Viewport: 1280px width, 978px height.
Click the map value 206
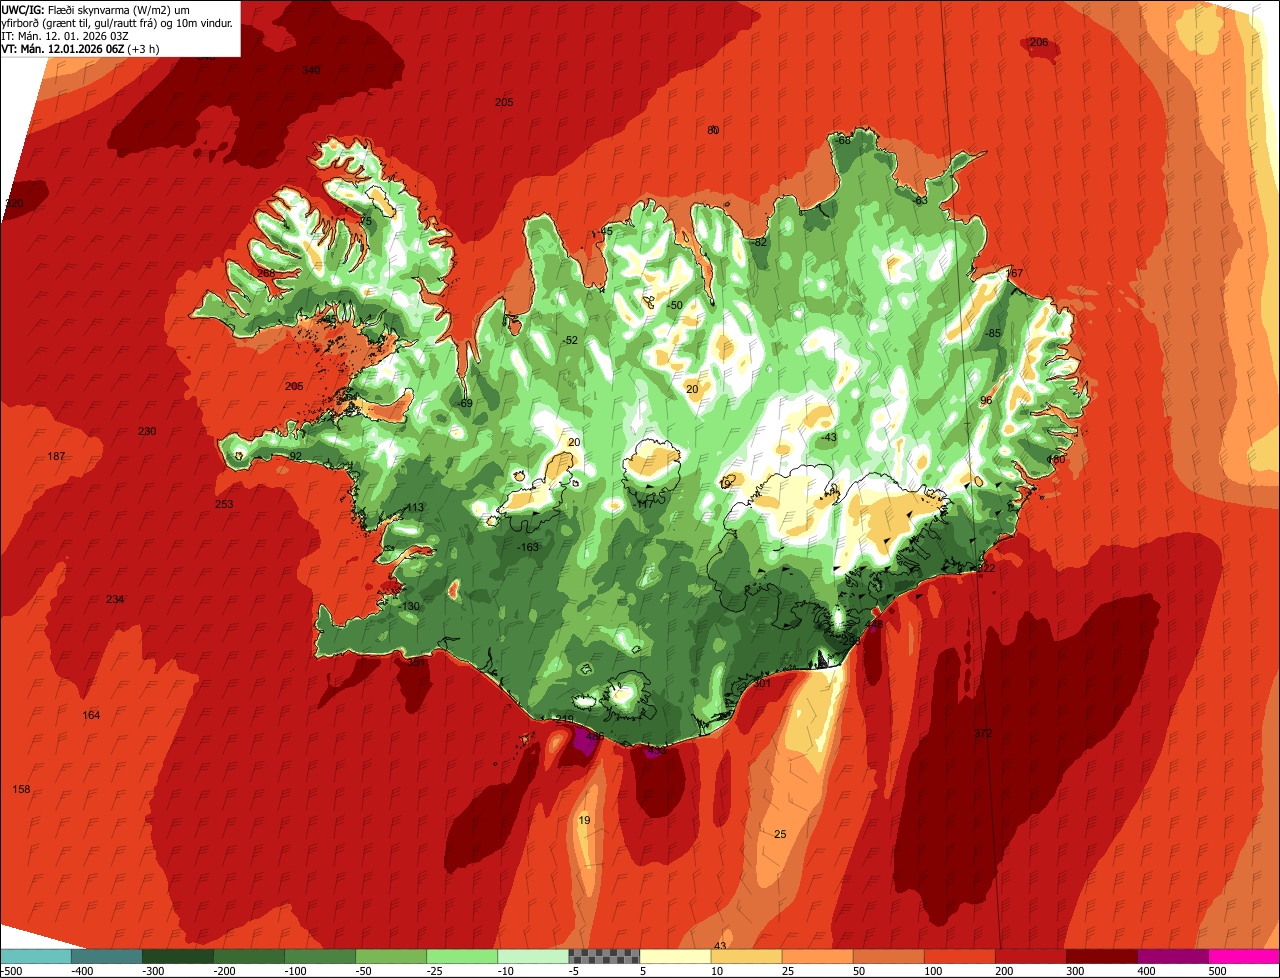coord(1039,42)
